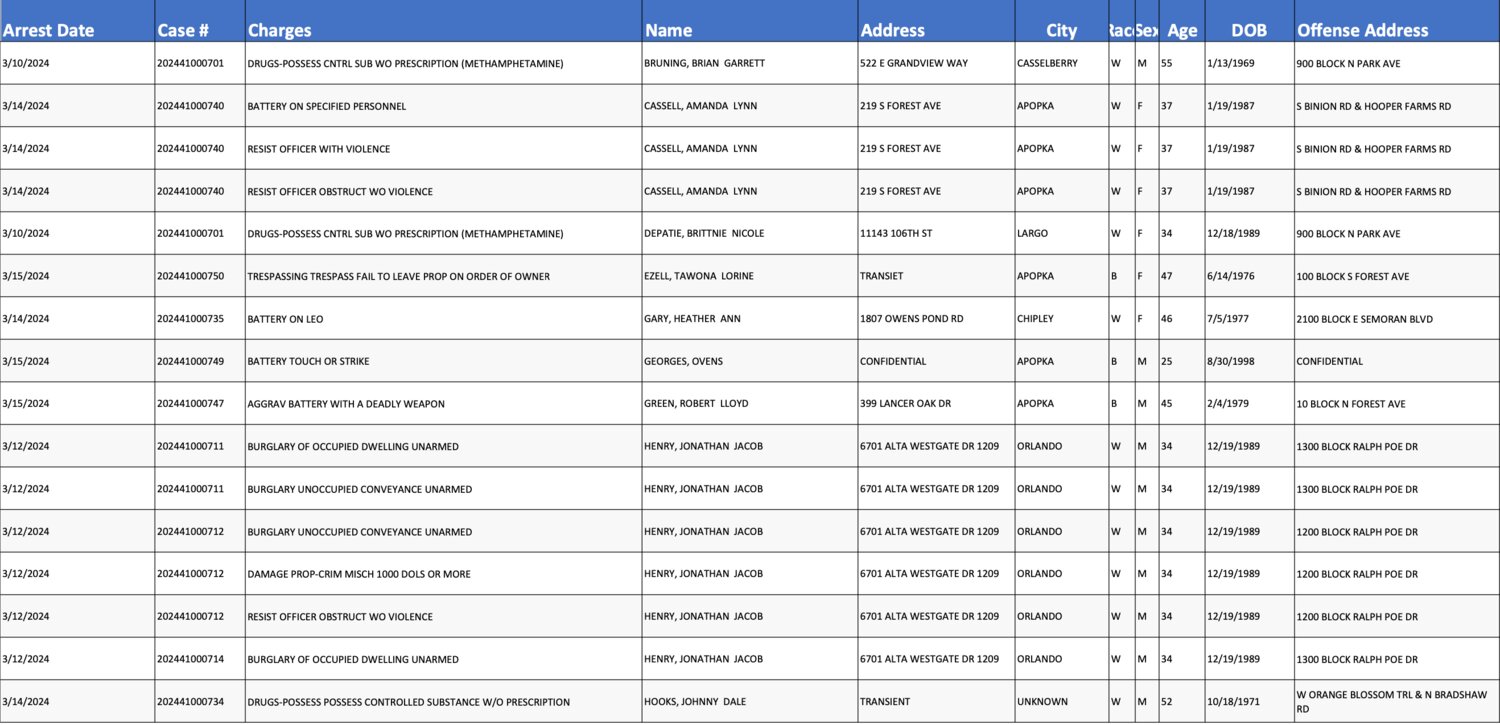Select case number 202441000734
The width and height of the screenshot is (1500, 725).
pos(190,702)
